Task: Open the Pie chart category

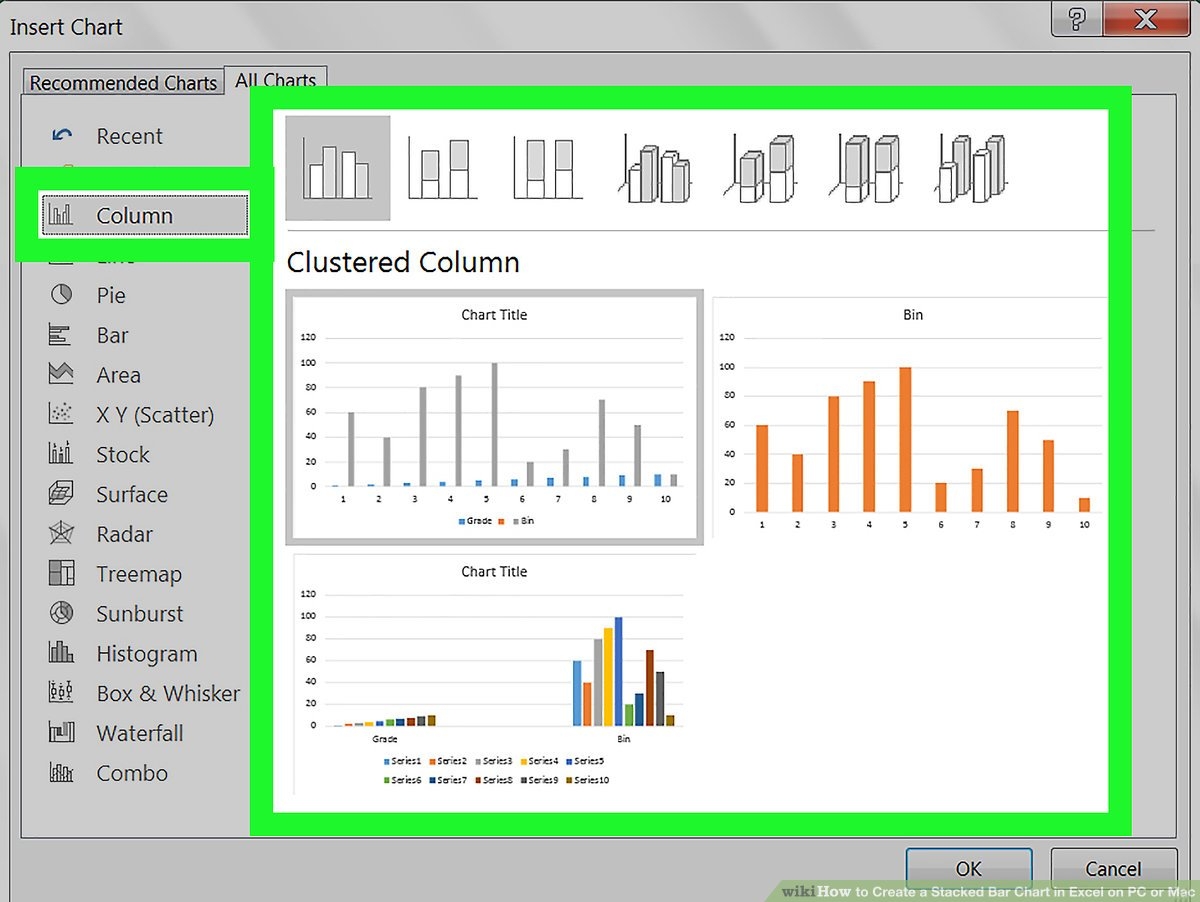Action: coord(110,296)
